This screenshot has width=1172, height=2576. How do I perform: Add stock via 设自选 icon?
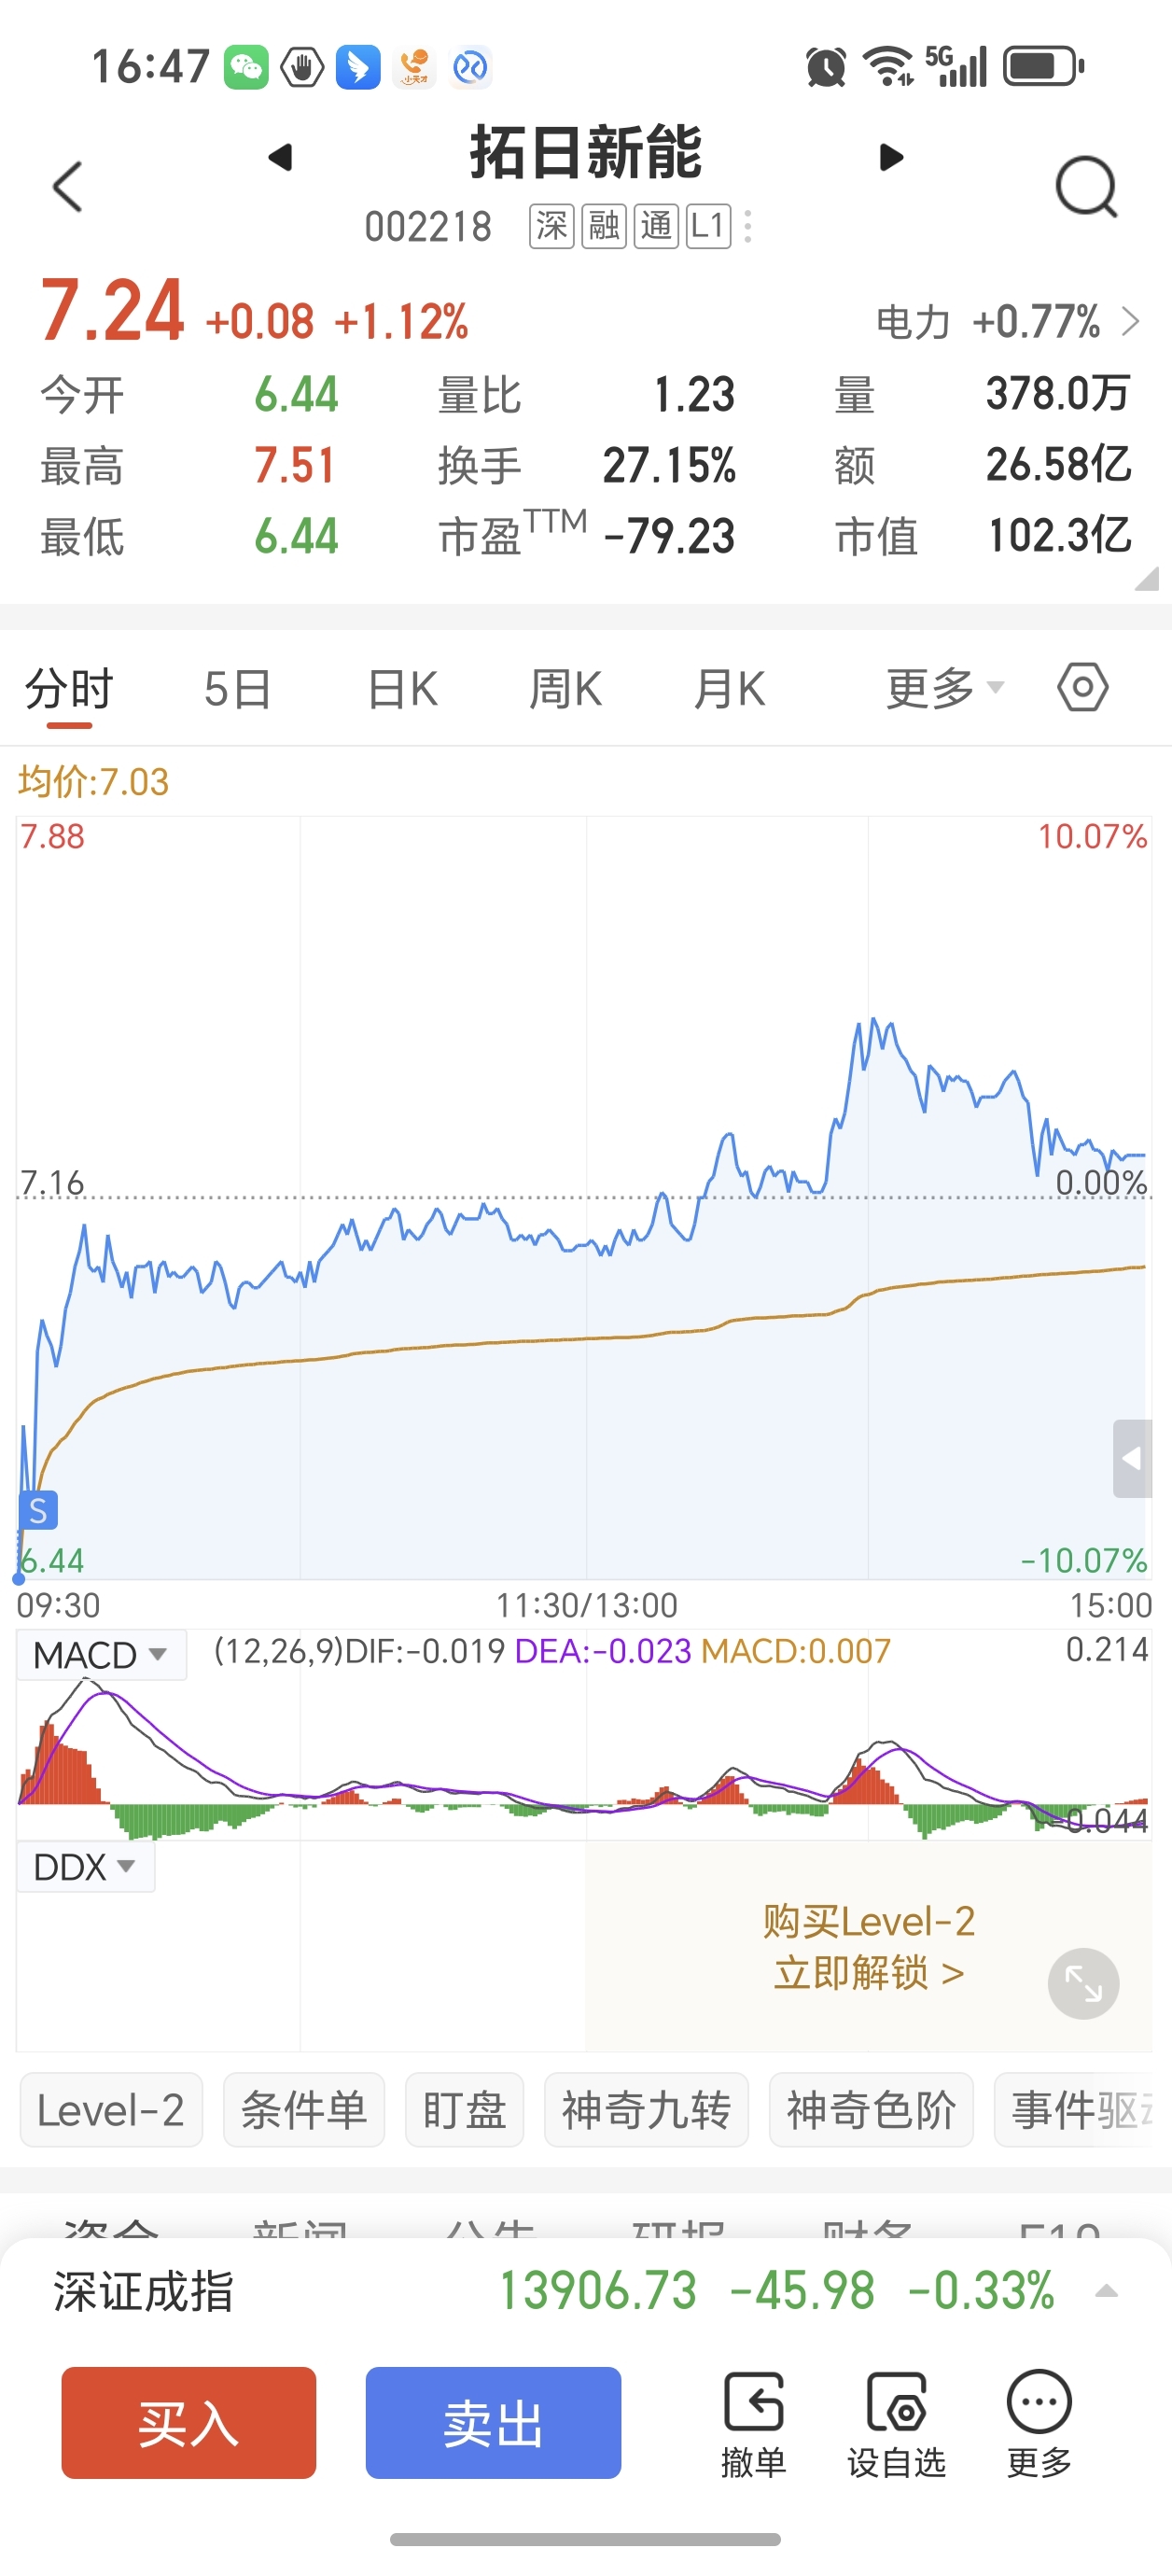[x=897, y=2422]
